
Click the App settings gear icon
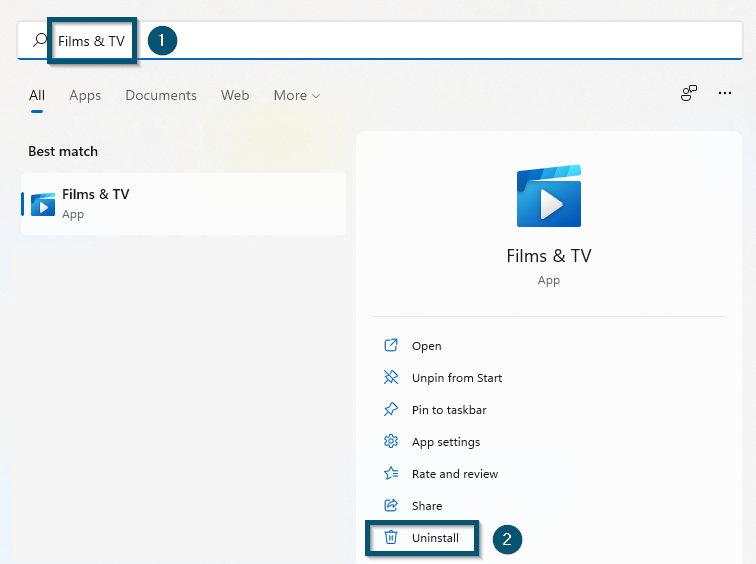(391, 441)
